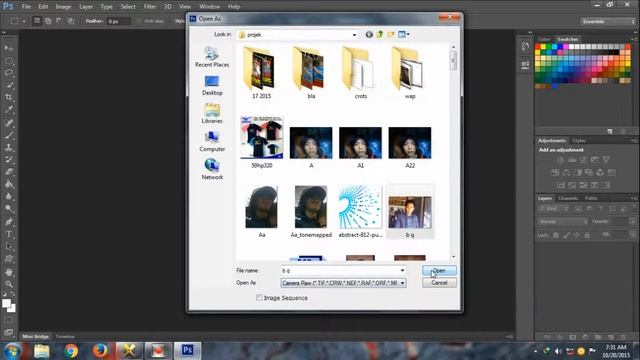Select the Paint Bucket tool
Screen dimensions: 640x360
click(x=9, y=184)
